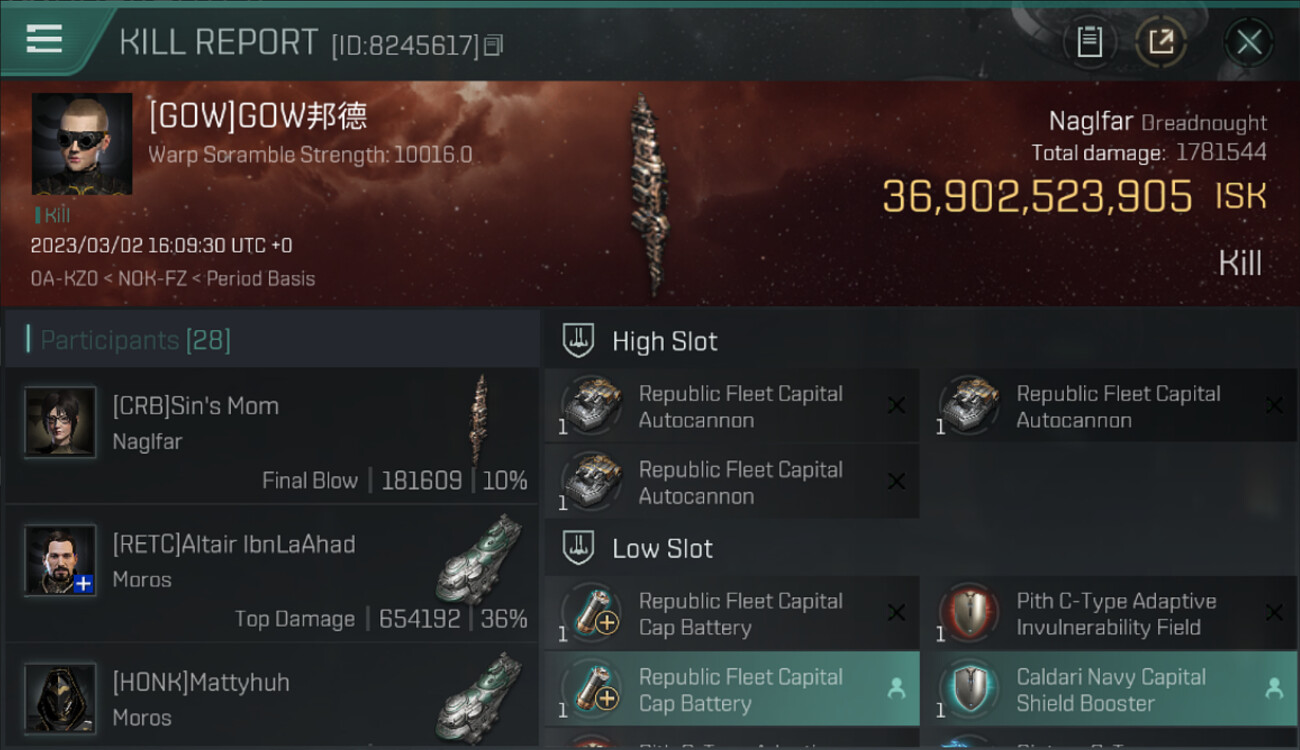
Task: Select the Participants [28] tab
Action: [x=135, y=340]
